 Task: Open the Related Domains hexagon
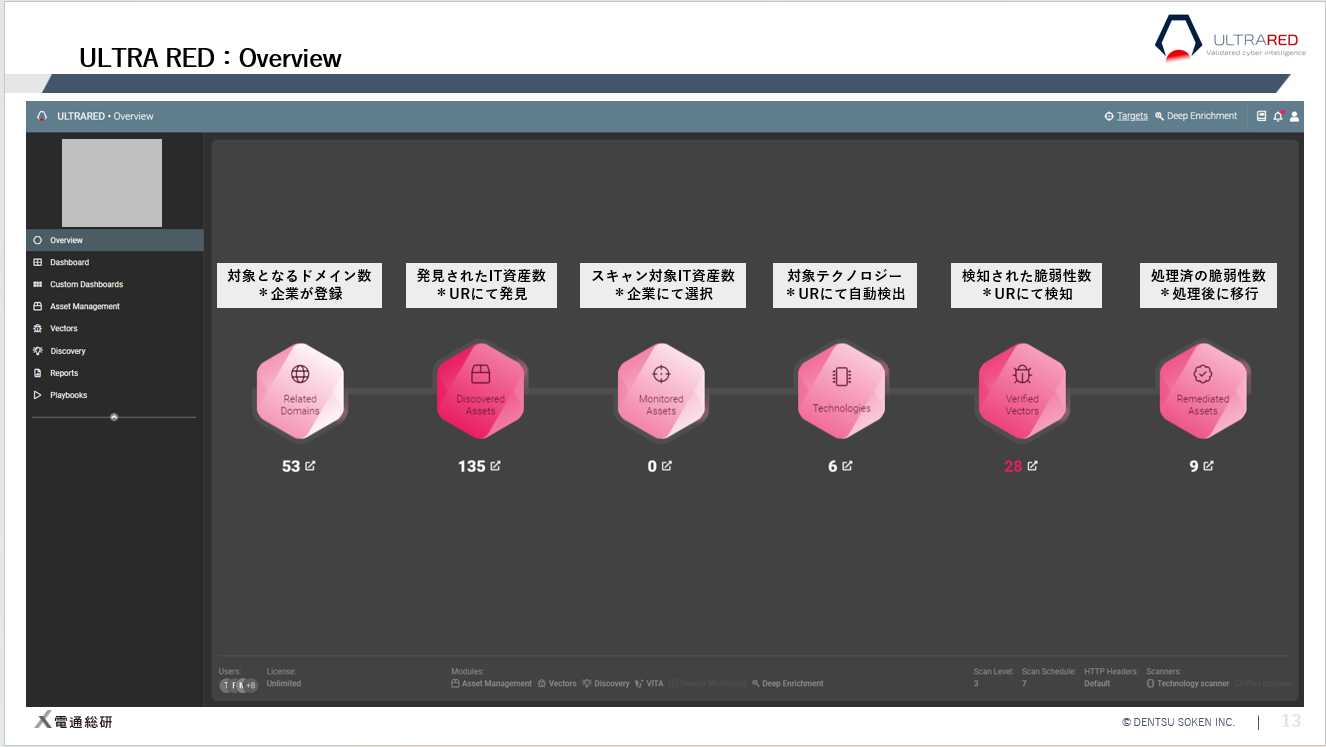(300, 389)
